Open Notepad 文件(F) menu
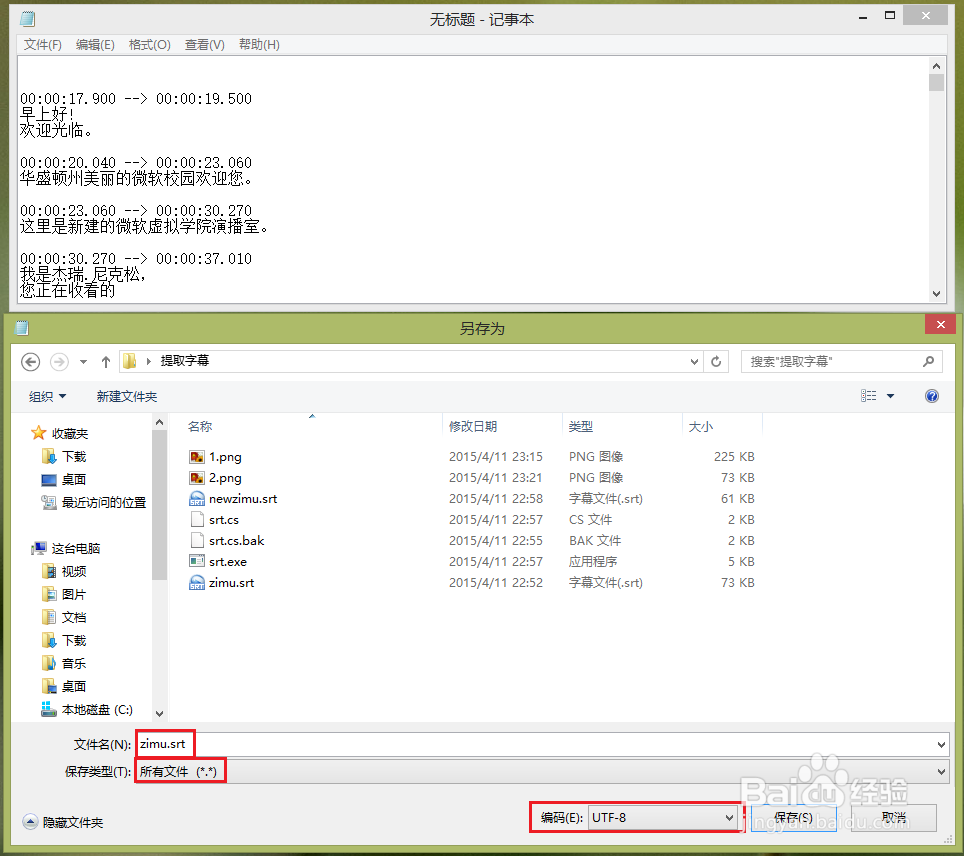The height and width of the screenshot is (856, 964). 42,44
